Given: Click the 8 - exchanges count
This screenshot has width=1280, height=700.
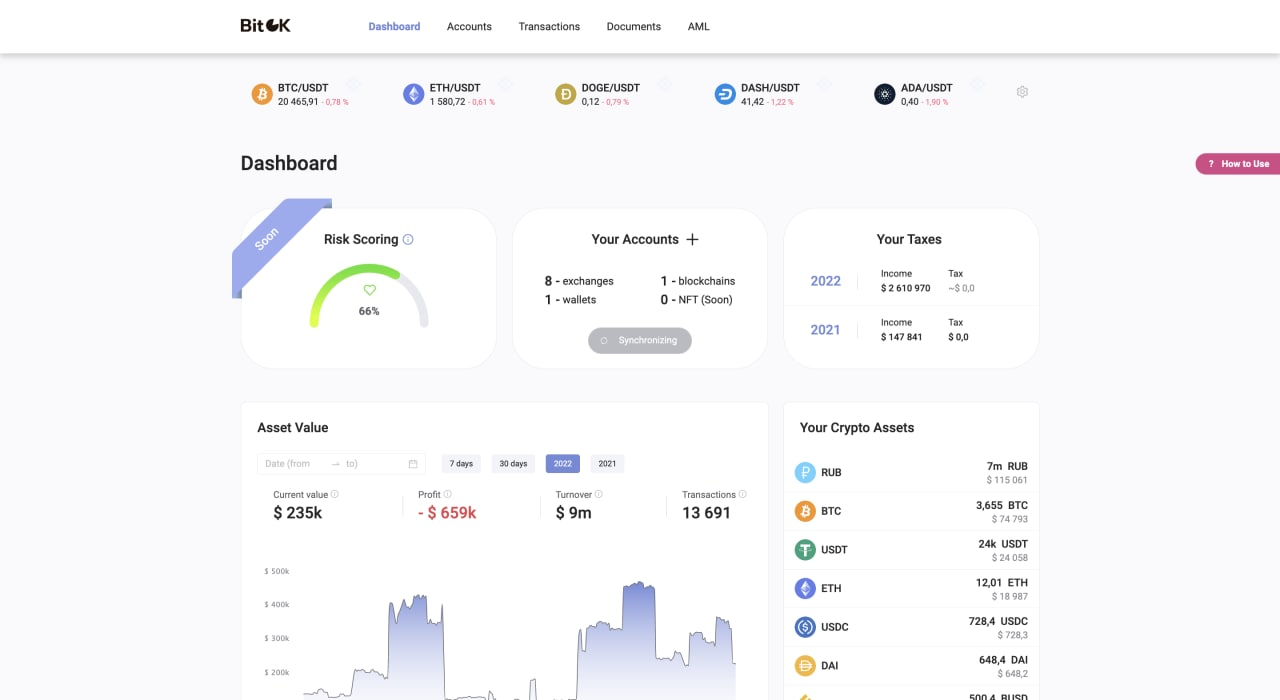Looking at the screenshot, I should [x=579, y=281].
